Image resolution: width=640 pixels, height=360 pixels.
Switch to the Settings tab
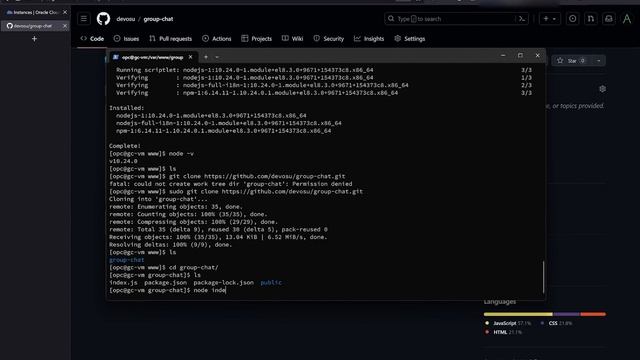410,39
